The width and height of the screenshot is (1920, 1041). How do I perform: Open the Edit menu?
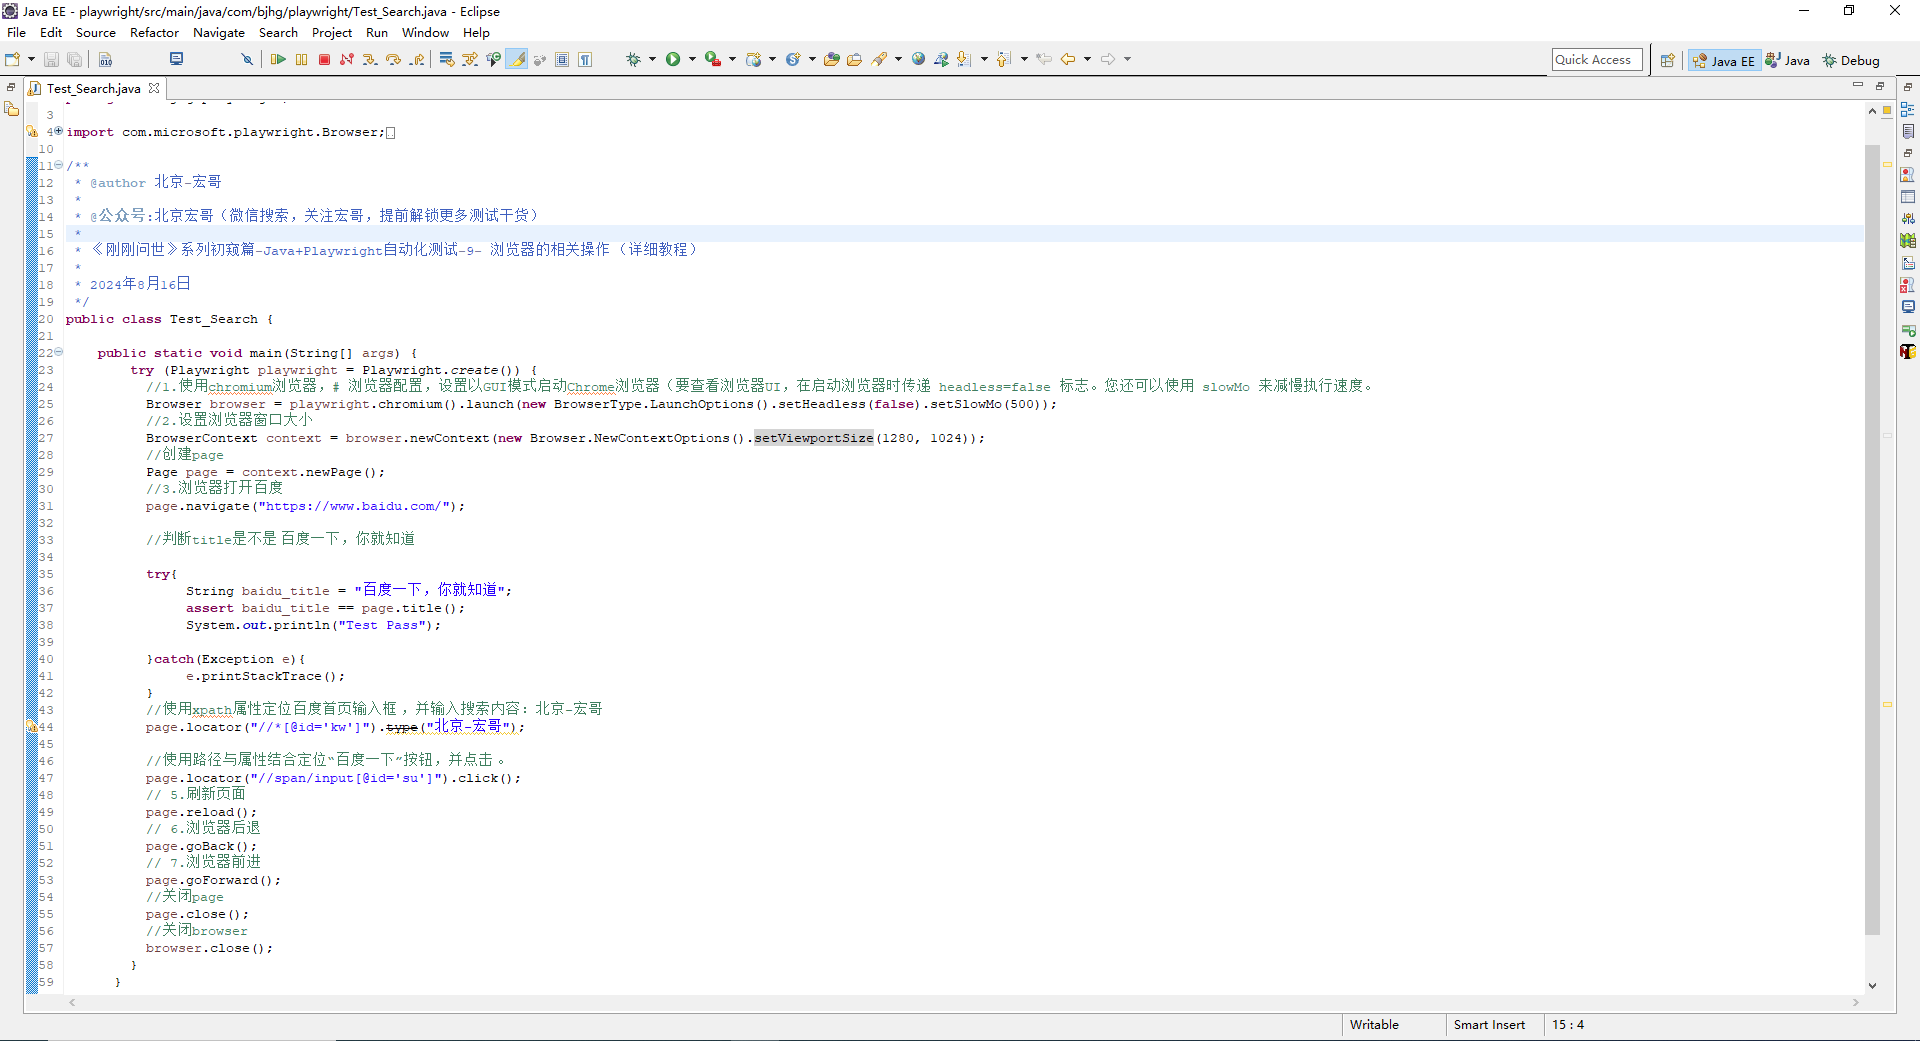coord(51,33)
